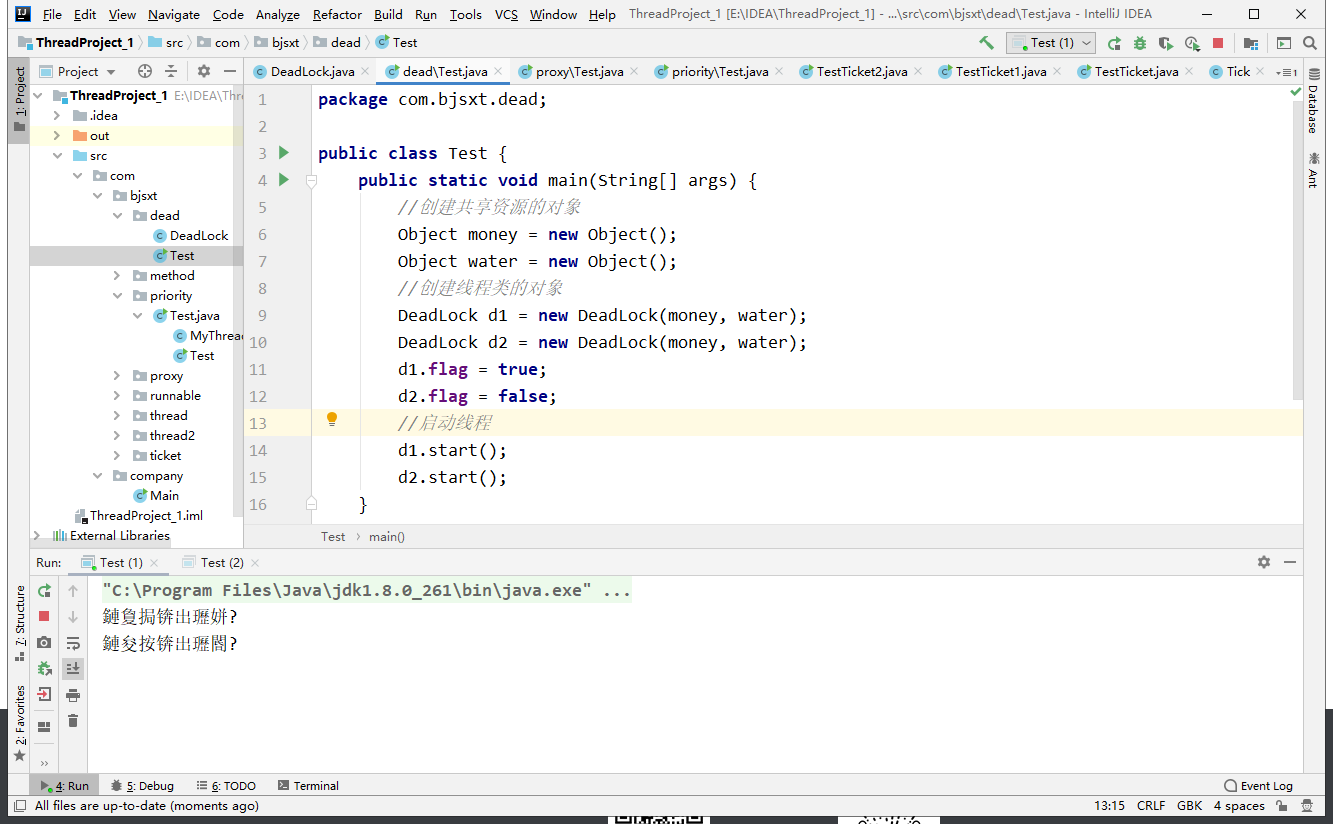
Task: Close the Test (1) run tab
Action: coord(154,563)
